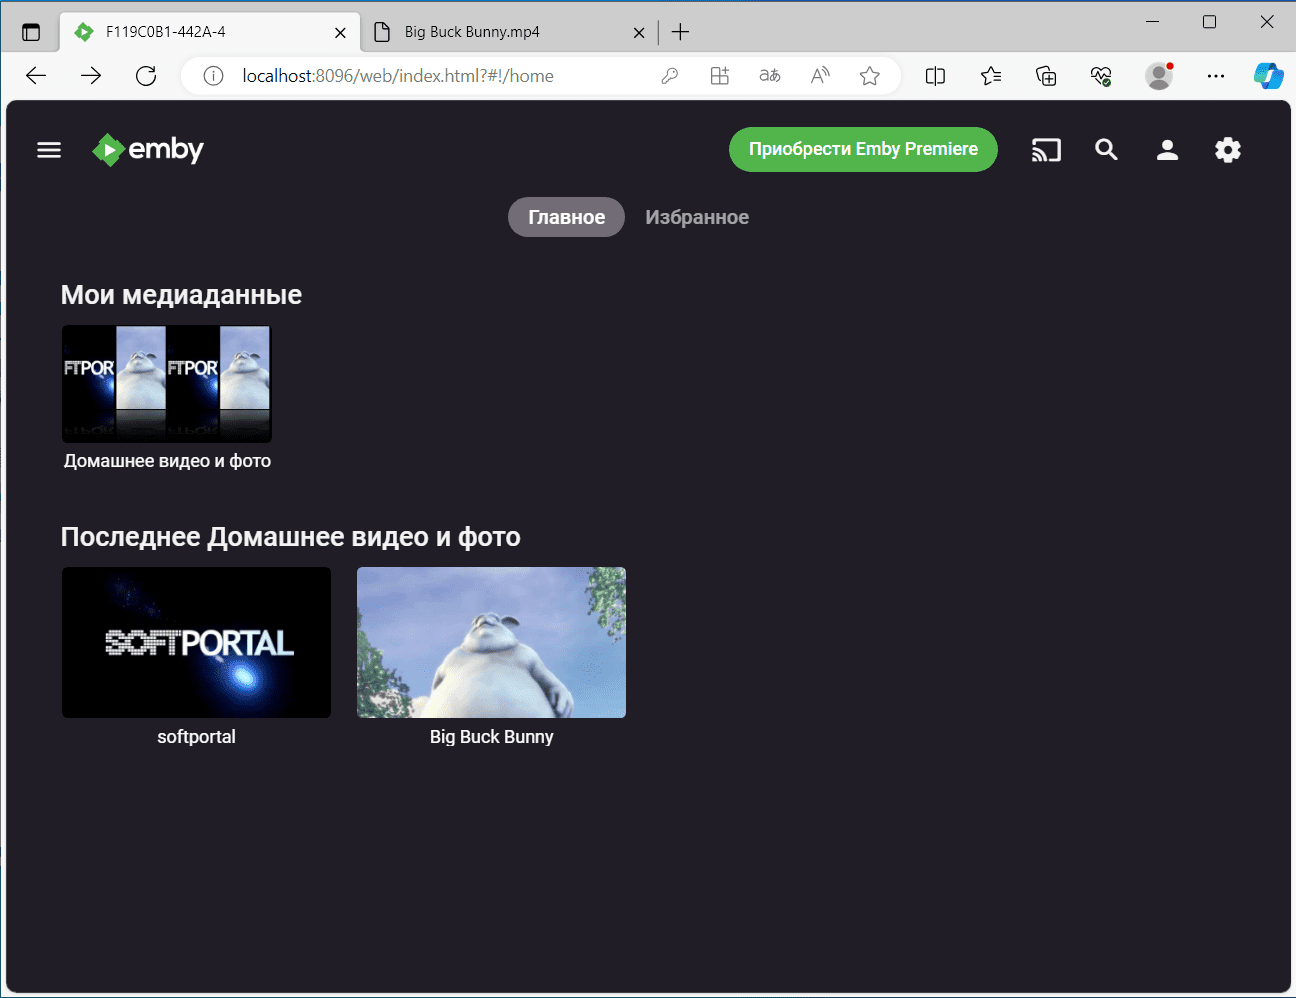Open the favorites list icon
The width and height of the screenshot is (1296, 998).
click(991, 76)
